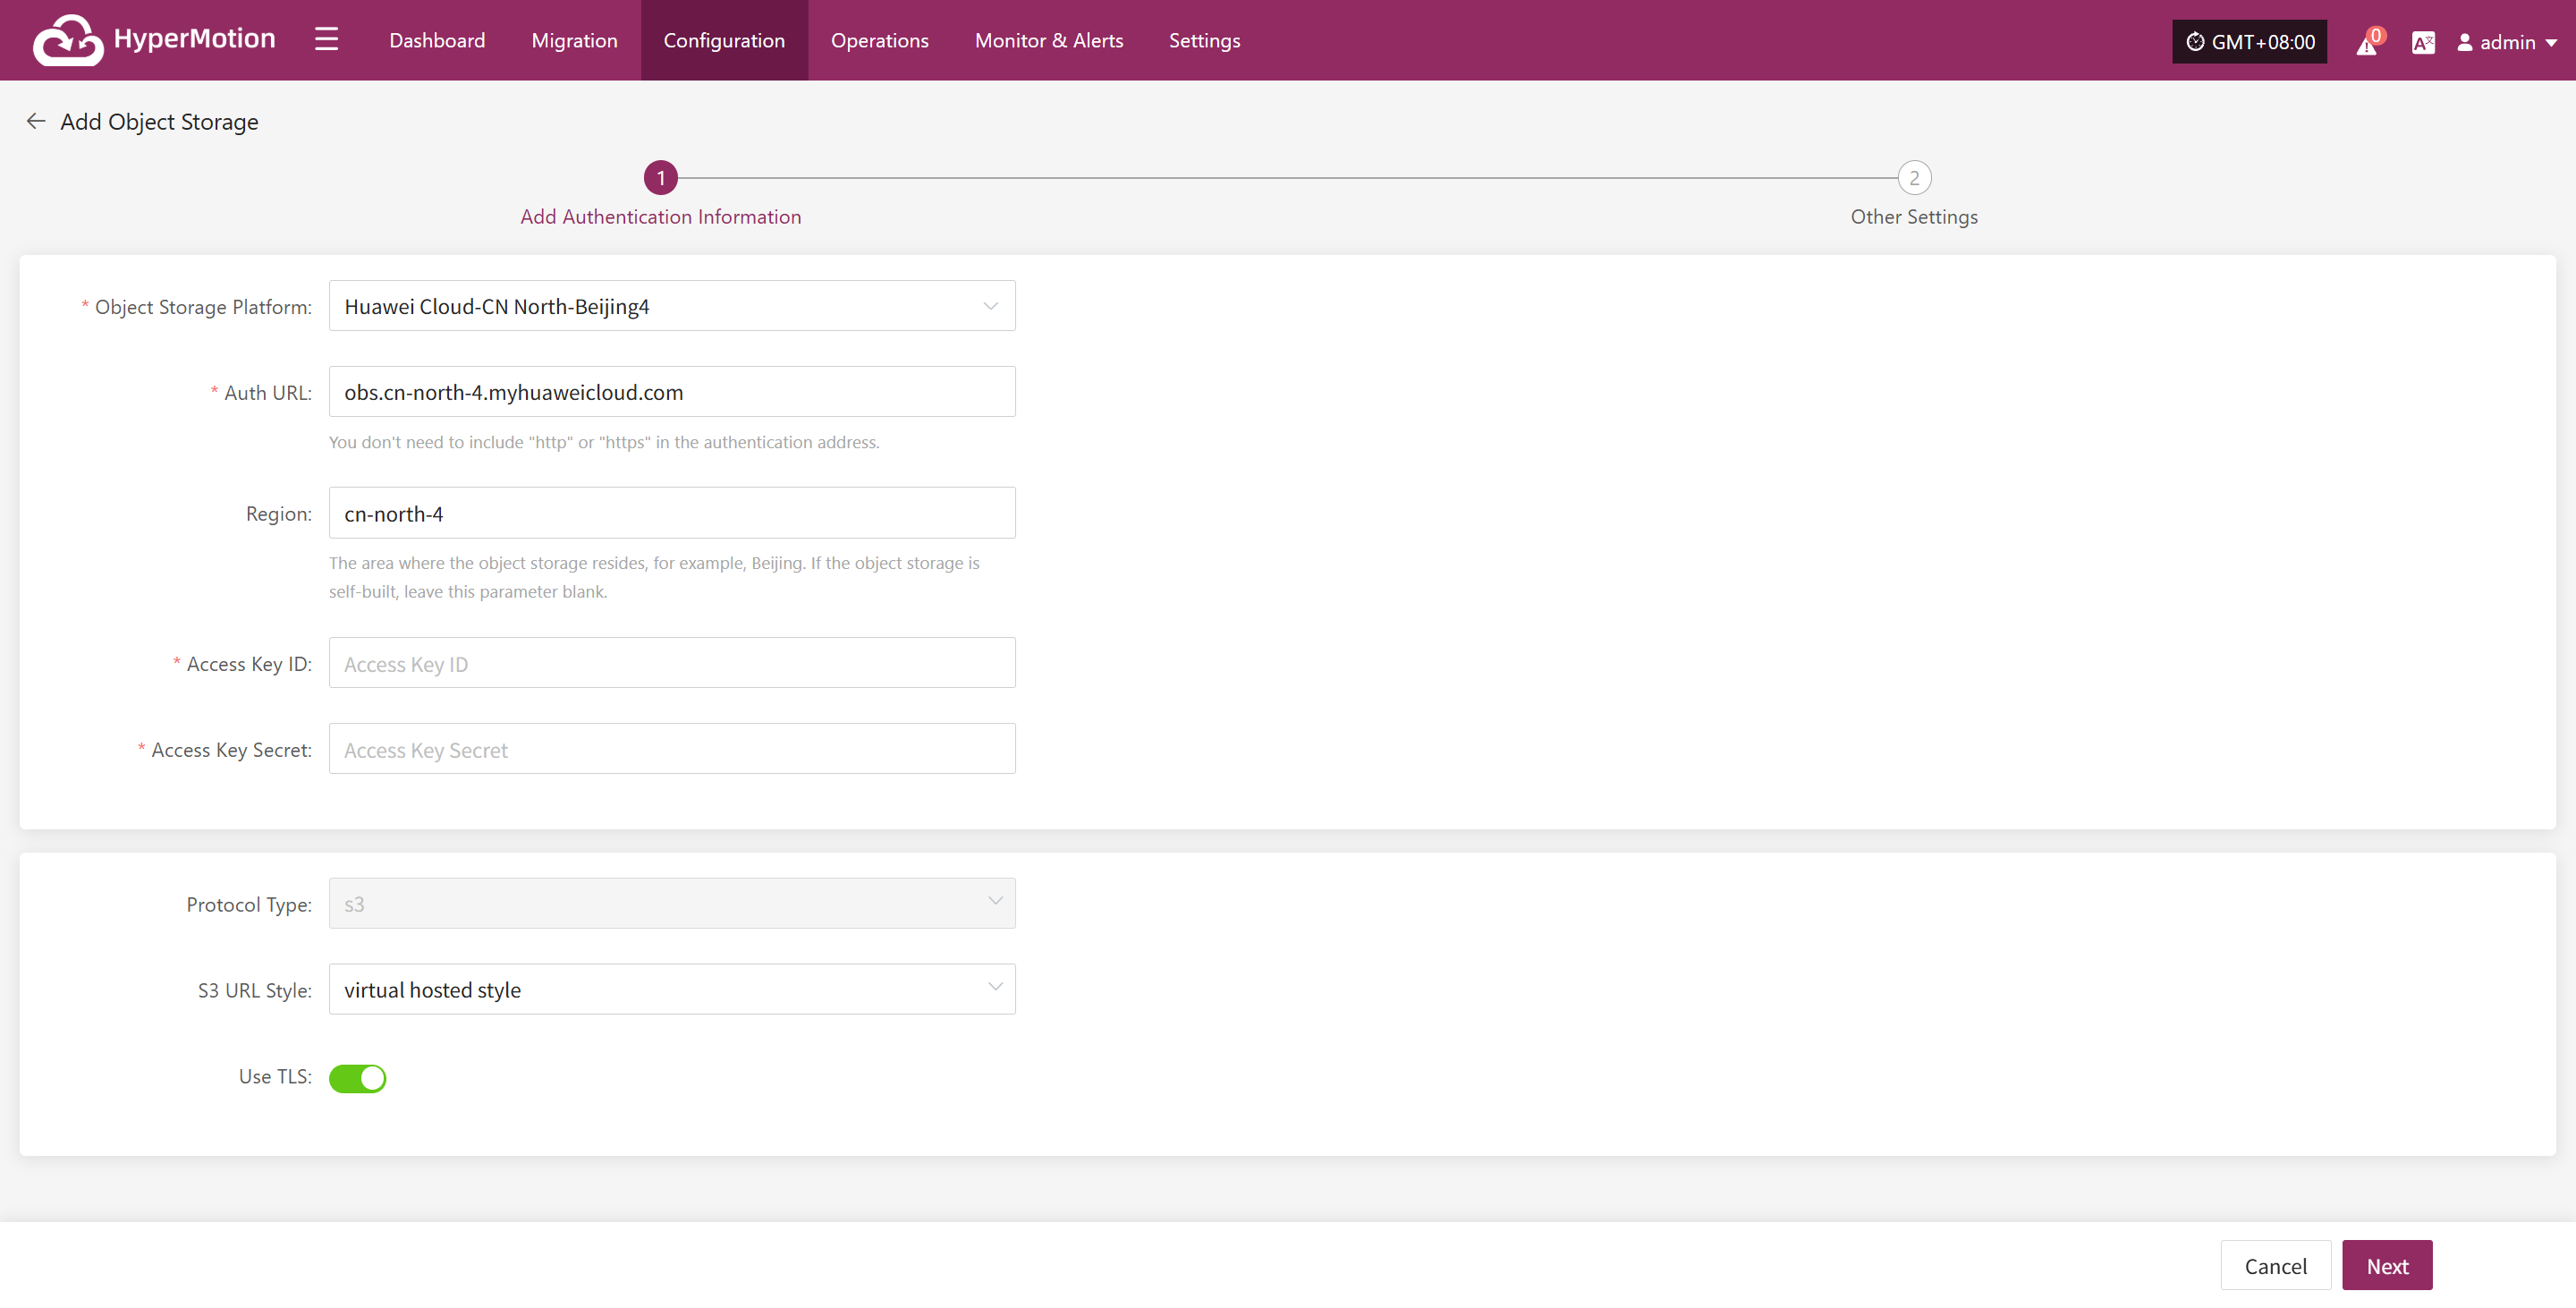Open the Protocol Type s3 dropdown
This screenshot has width=2576, height=1308.
click(672, 903)
